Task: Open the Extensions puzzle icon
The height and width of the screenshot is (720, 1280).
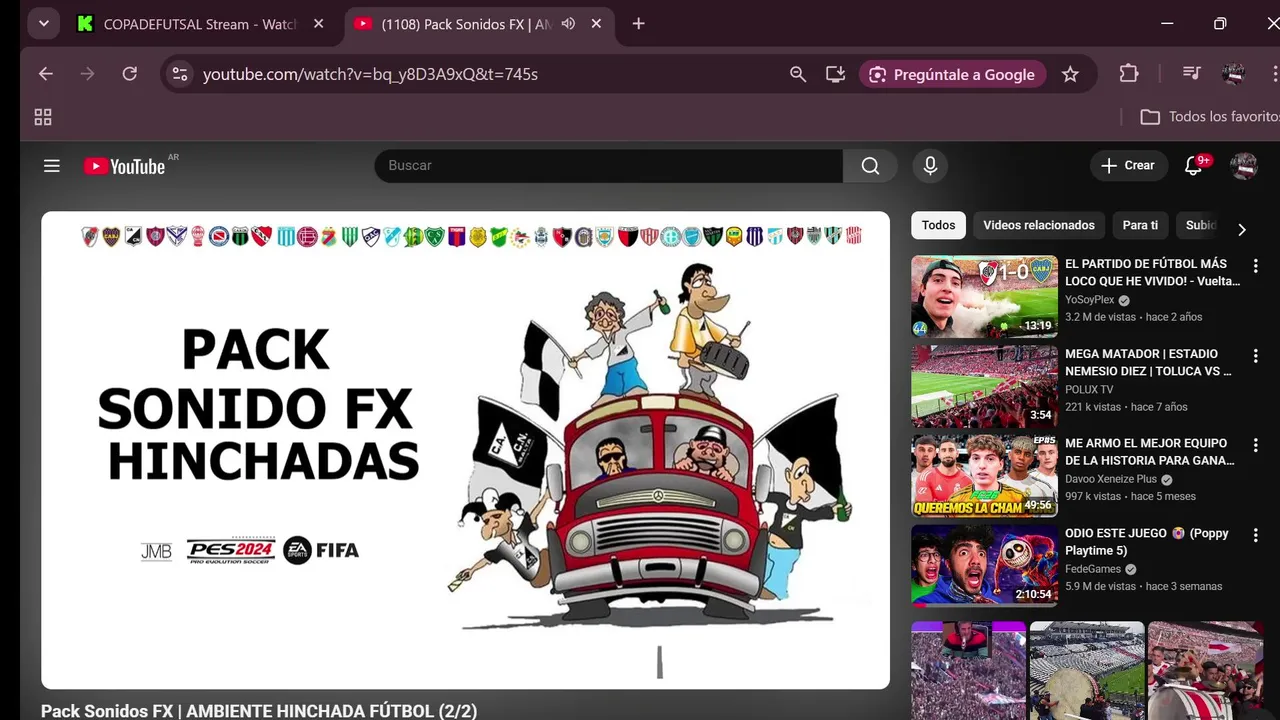Action: (1129, 74)
